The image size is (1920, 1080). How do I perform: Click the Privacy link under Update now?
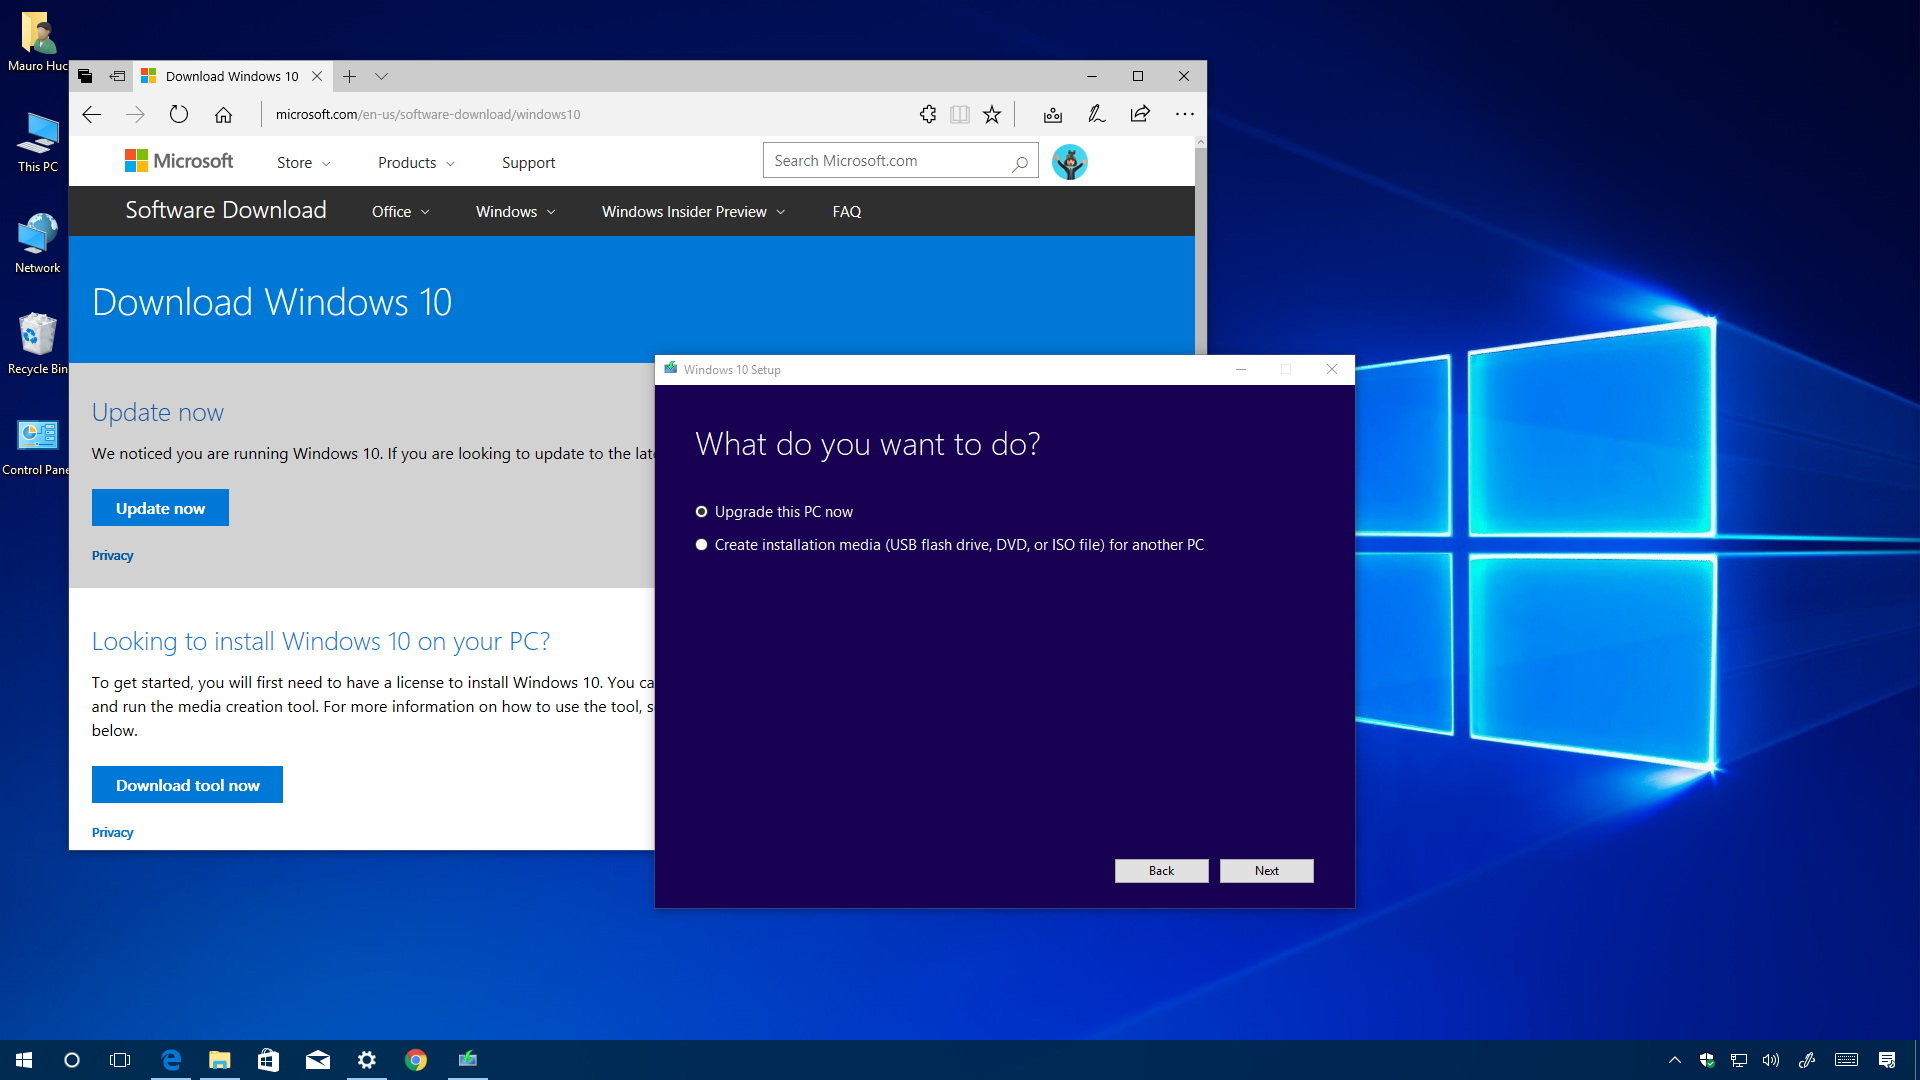112,554
